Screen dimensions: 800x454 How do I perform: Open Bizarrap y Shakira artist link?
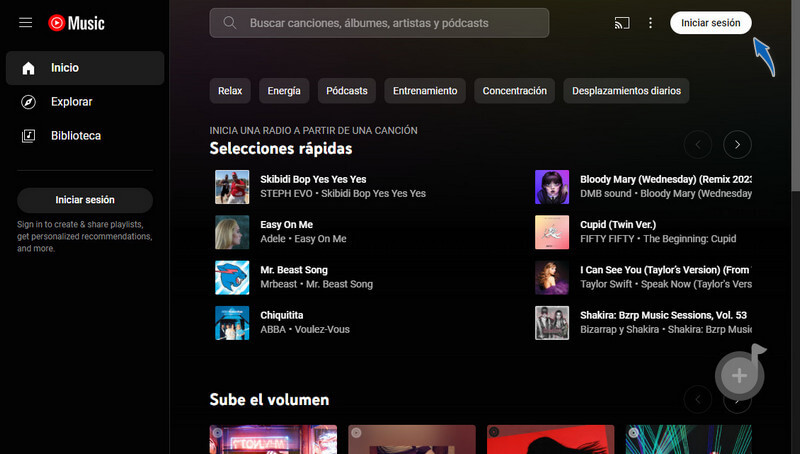tap(619, 330)
